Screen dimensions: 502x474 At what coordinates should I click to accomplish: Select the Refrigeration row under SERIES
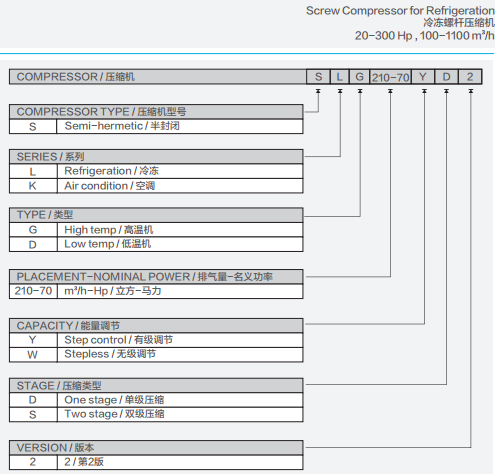point(156,171)
